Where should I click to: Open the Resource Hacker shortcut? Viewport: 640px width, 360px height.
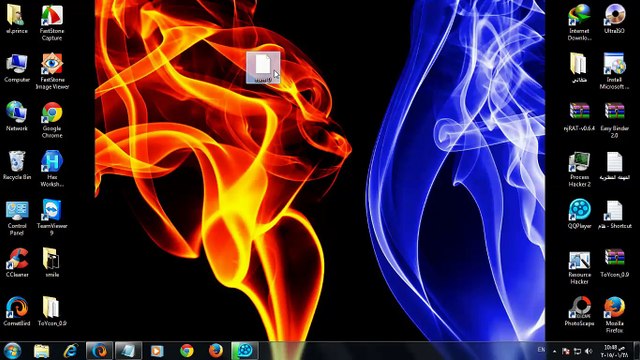click(579, 267)
